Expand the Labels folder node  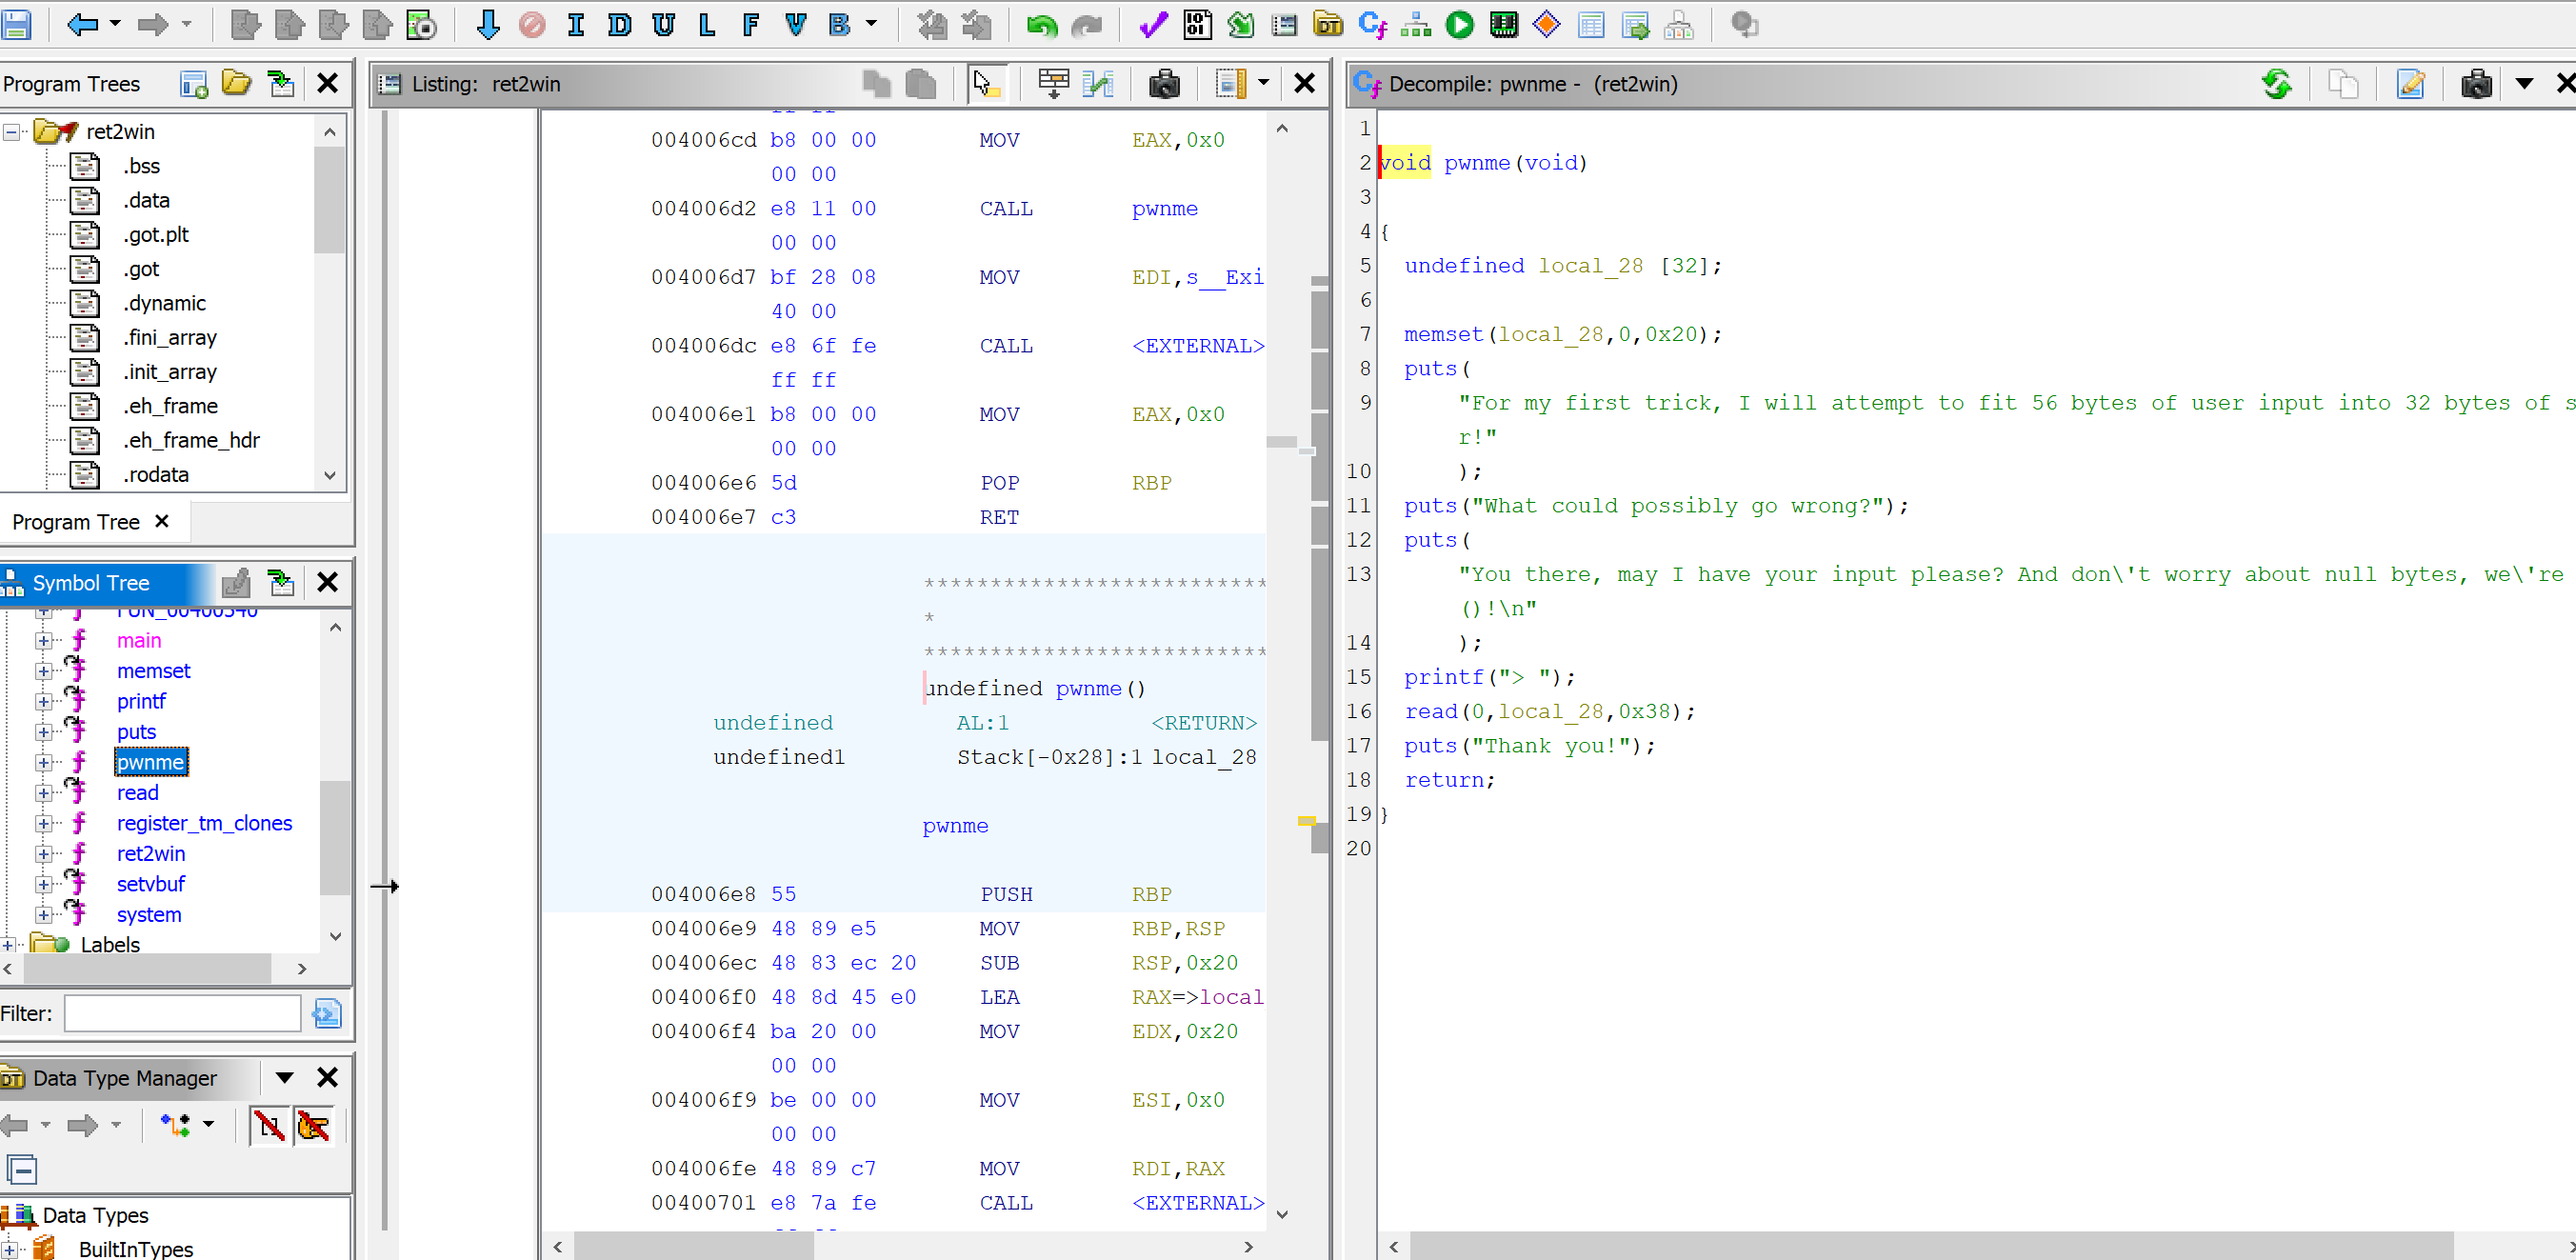click(x=8, y=945)
